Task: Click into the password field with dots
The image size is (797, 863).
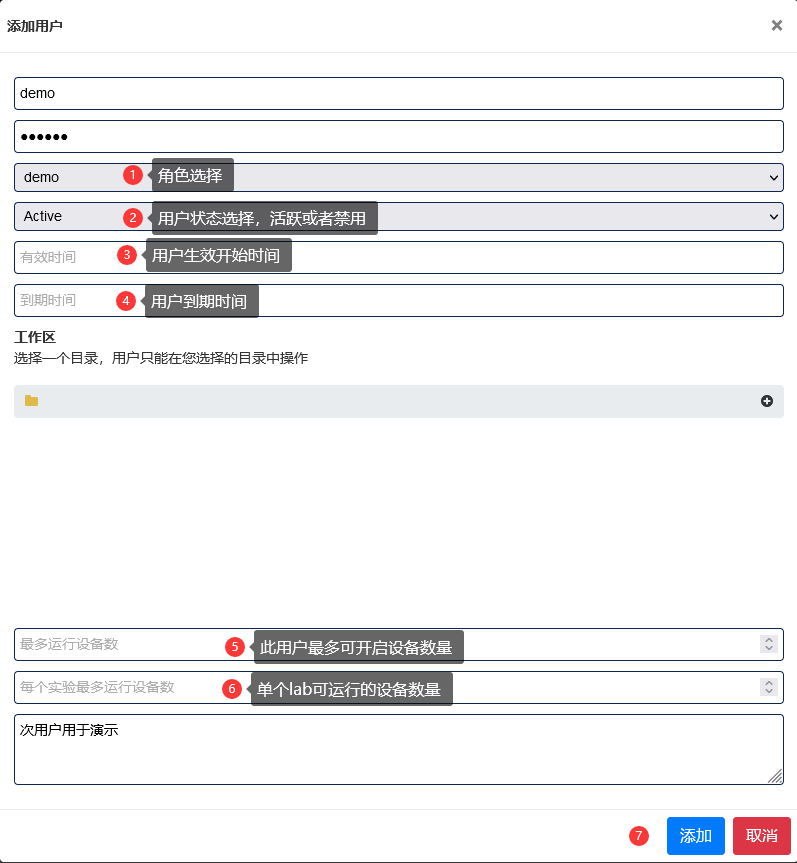Action: pos(398,136)
